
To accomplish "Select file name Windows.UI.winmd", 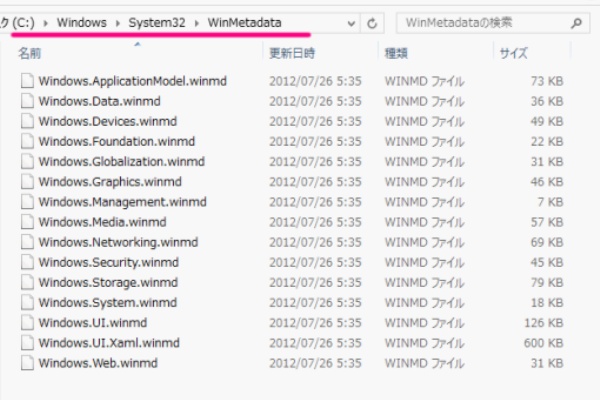I will click(93, 323).
